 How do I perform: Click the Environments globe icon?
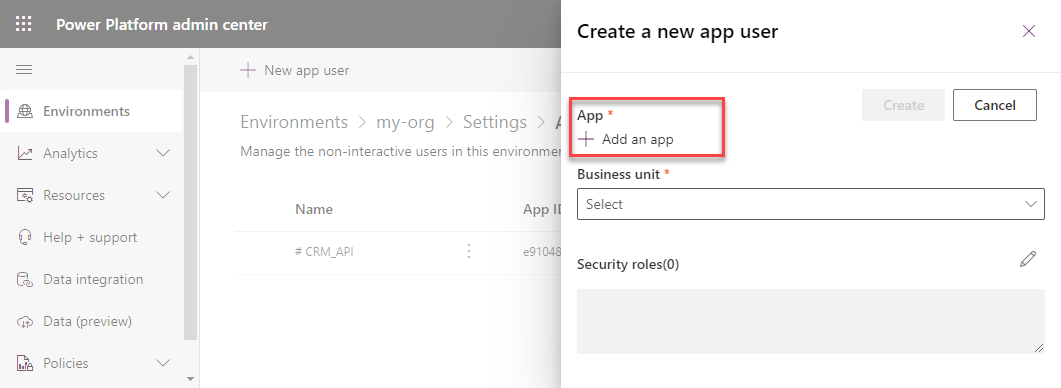point(25,111)
